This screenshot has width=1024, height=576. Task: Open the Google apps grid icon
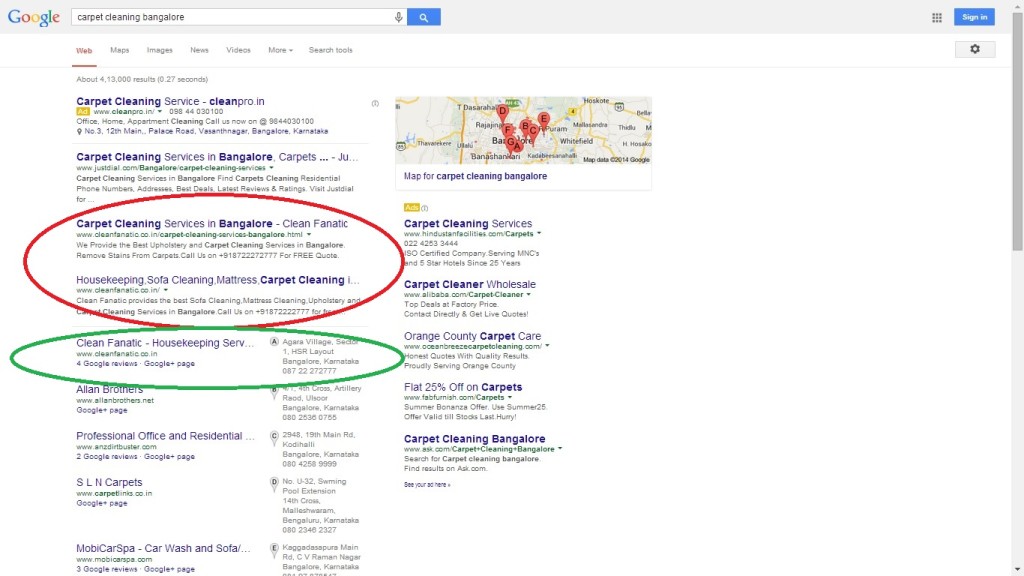click(x=936, y=18)
